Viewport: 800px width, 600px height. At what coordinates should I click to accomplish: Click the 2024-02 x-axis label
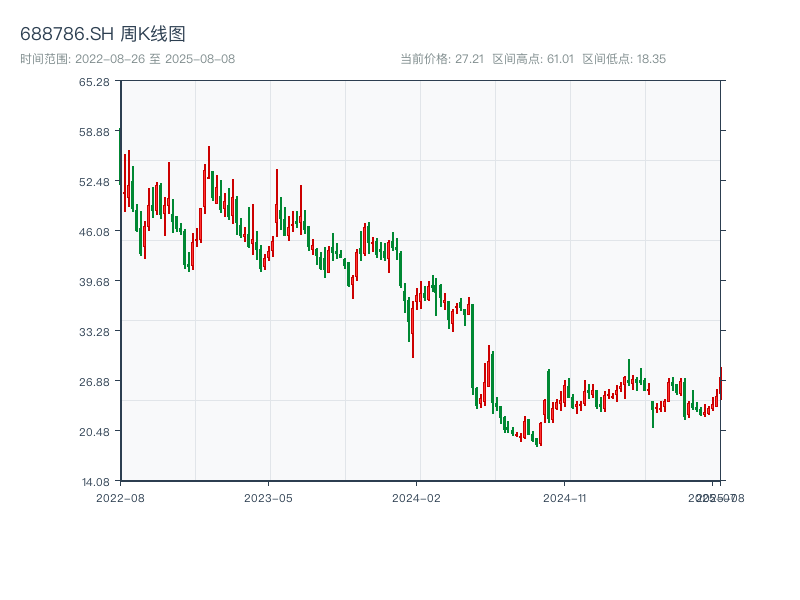pyautogui.click(x=416, y=498)
